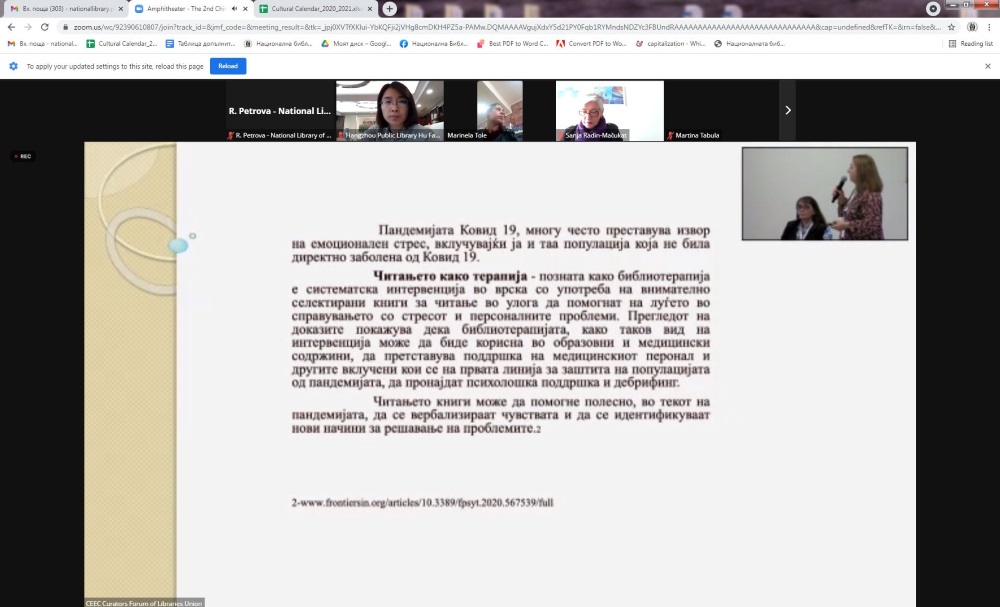This screenshot has height=607, width=1000.
Task: Click the speaker video in the slide corner
Action: click(x=825, y=194)
